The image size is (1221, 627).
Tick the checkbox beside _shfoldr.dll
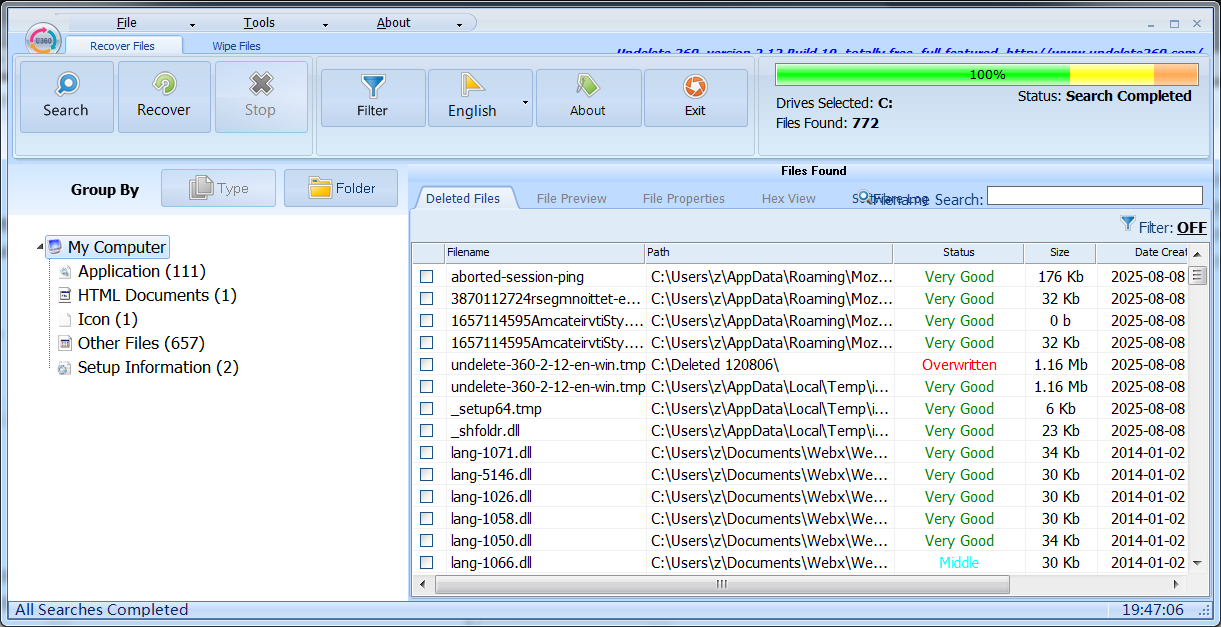(x=427, y=431)
